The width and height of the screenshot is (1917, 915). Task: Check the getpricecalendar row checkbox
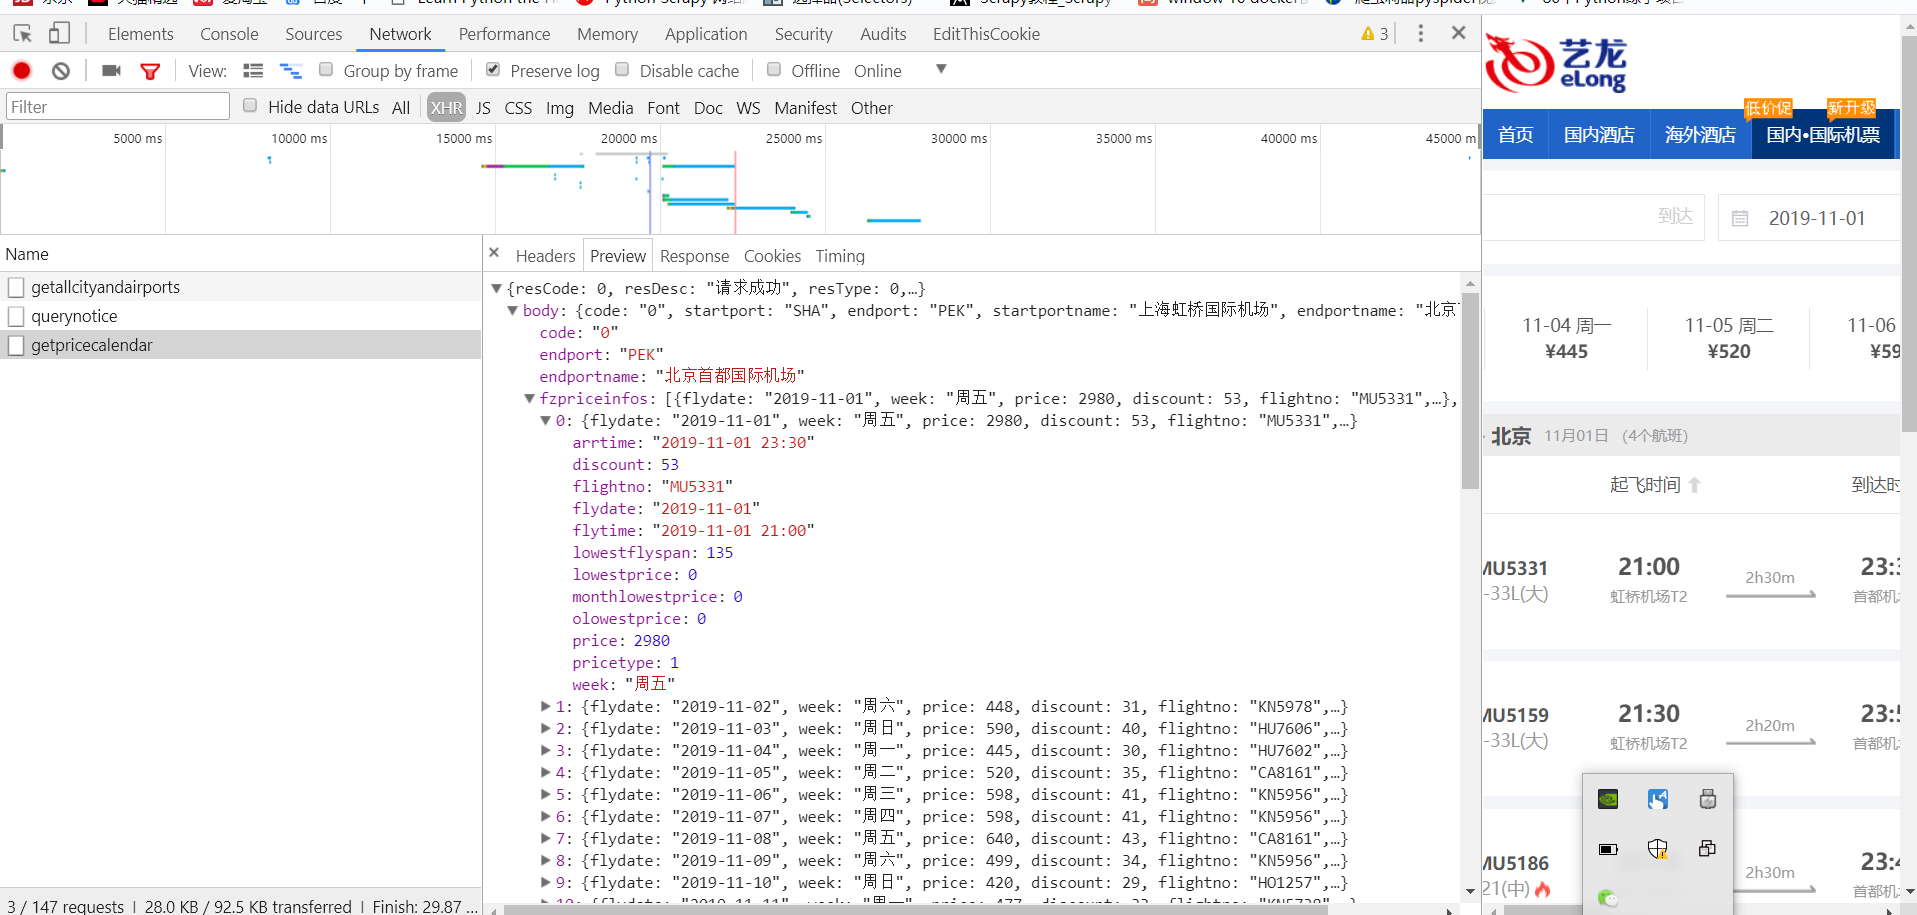pyautogui.click(x=15, y=345)
